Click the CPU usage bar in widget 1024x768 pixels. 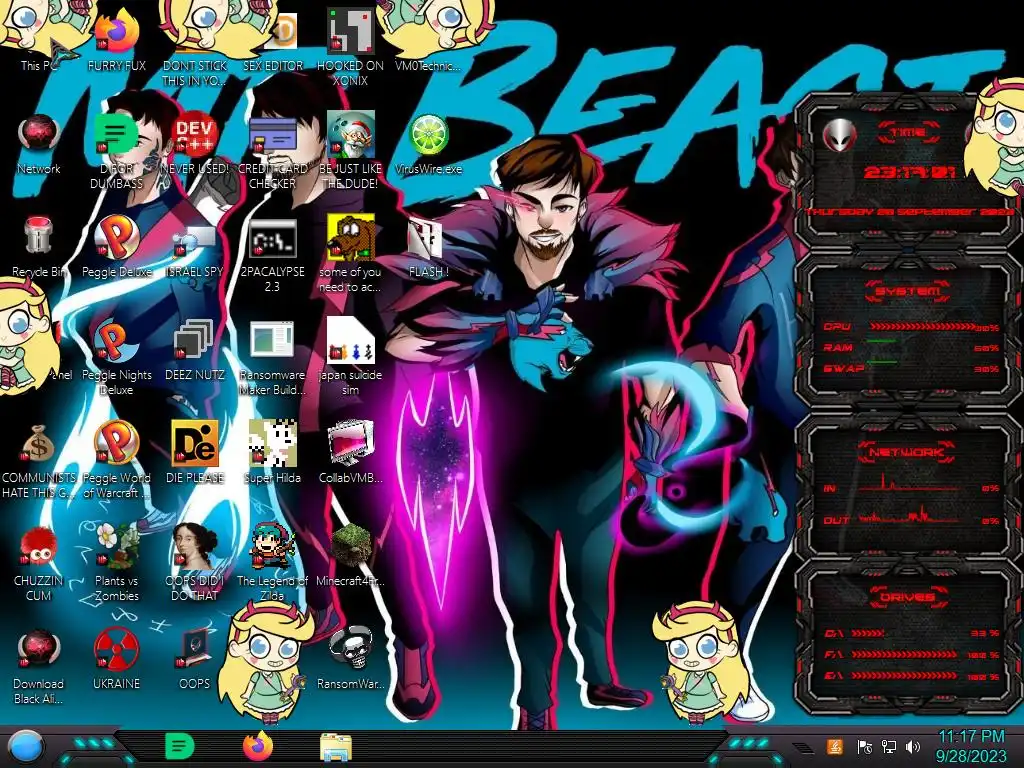(x=921, y=327)
